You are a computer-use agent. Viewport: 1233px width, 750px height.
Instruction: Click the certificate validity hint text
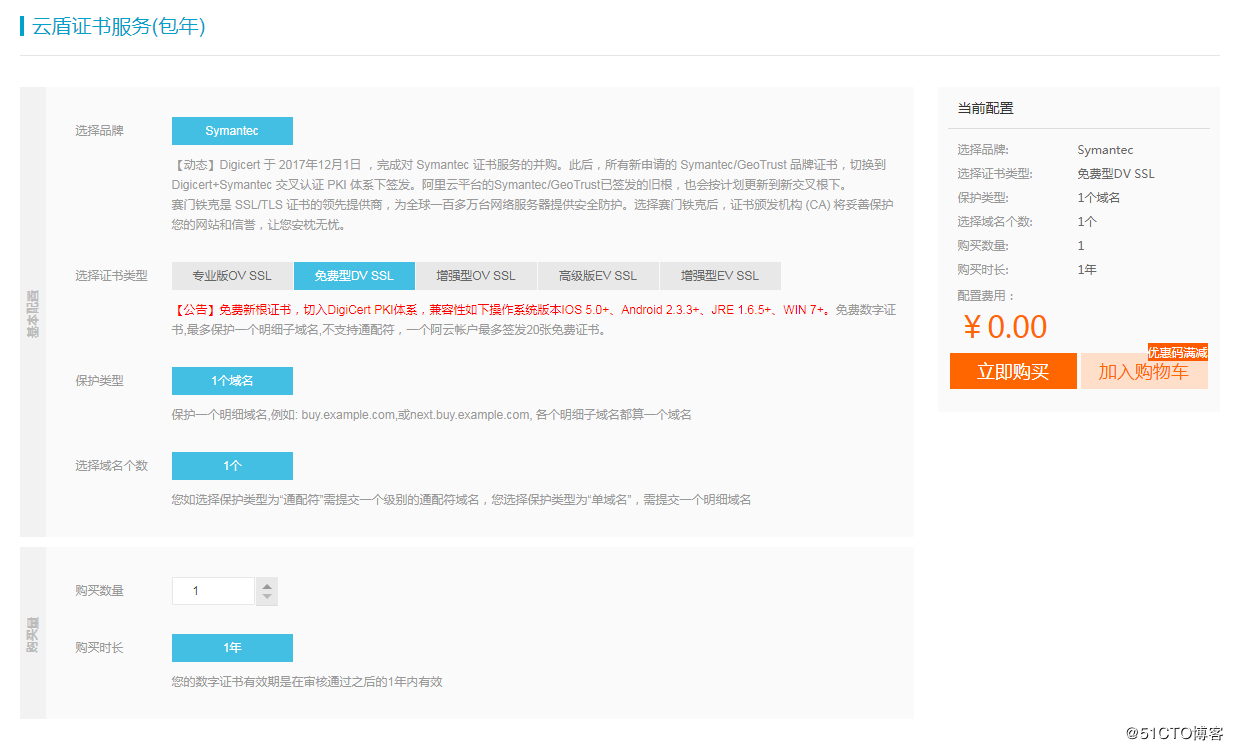coord(307,682)
